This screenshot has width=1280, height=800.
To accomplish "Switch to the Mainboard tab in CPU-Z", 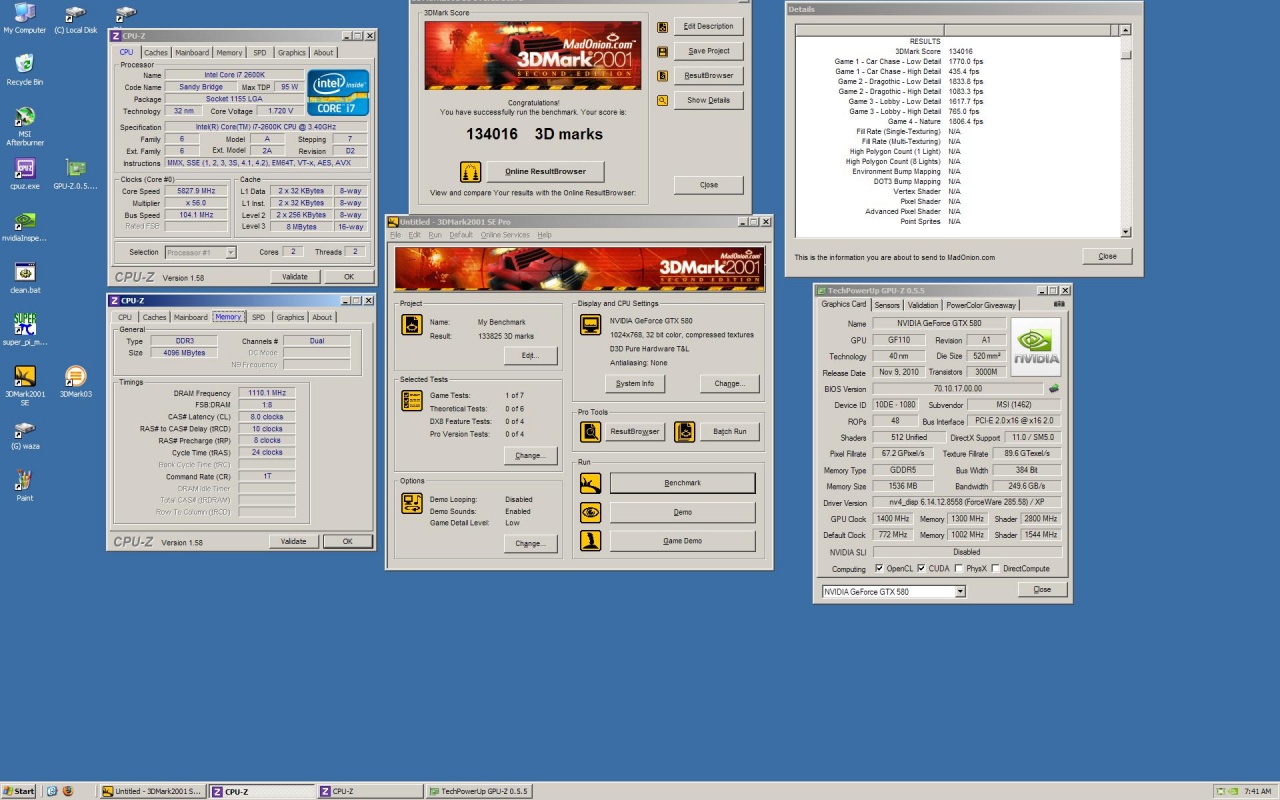I will point(192,53).
